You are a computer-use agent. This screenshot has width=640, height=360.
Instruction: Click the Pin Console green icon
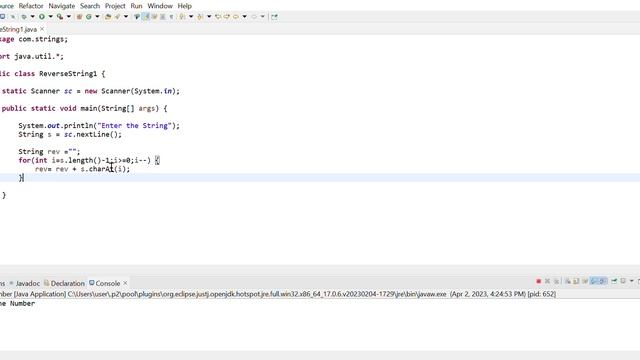(x=614, y=281)
